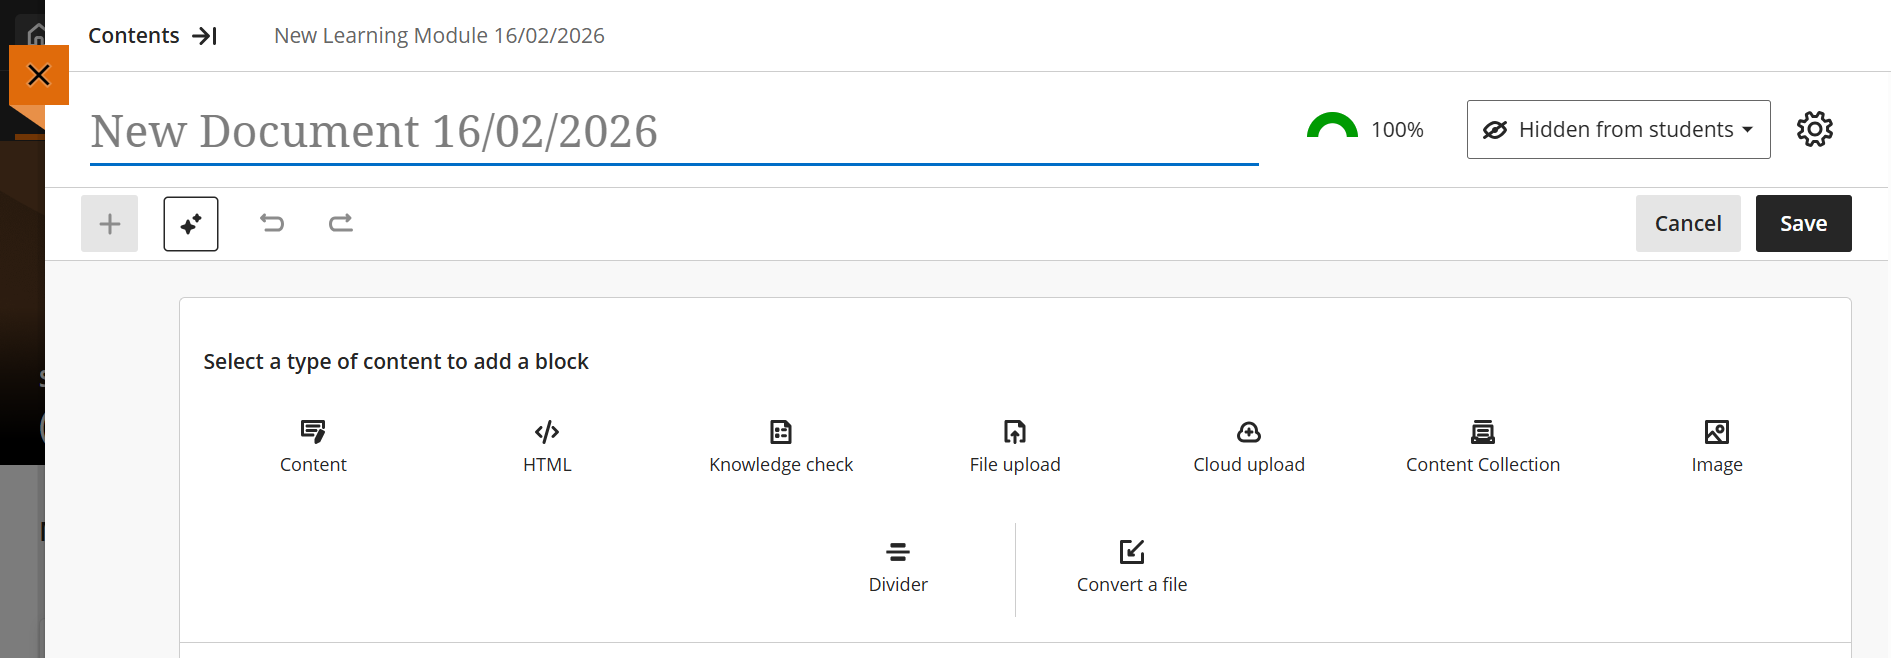The height and width of the screenshot is (658, 1891).
Task: Open the document settings gear
Action: click(1814, 129)
